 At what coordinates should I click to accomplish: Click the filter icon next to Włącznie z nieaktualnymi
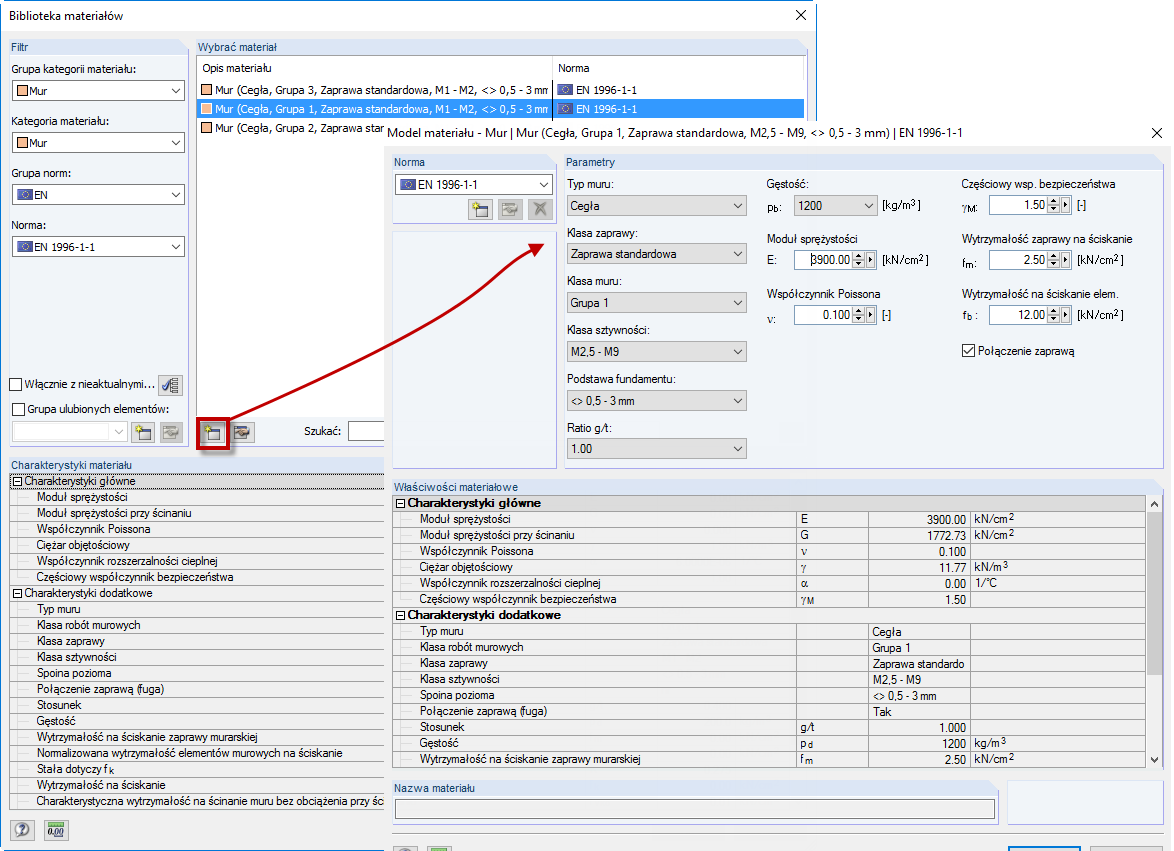click(171, 385)
